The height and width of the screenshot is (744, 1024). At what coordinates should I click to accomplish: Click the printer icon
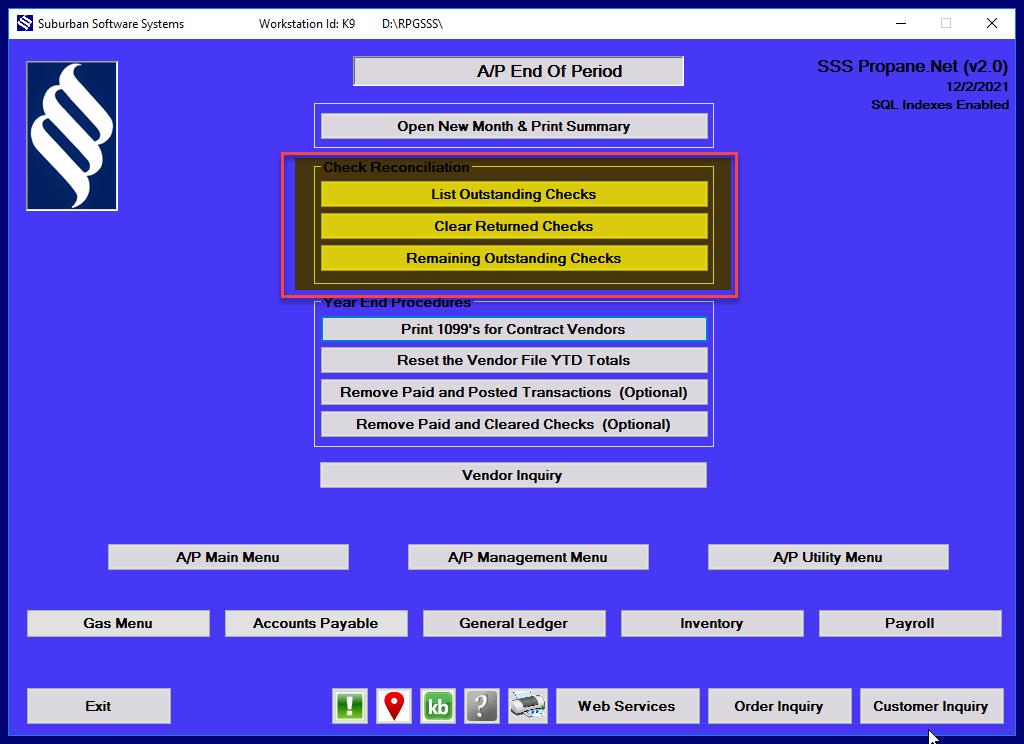click(x=528, y=705)
